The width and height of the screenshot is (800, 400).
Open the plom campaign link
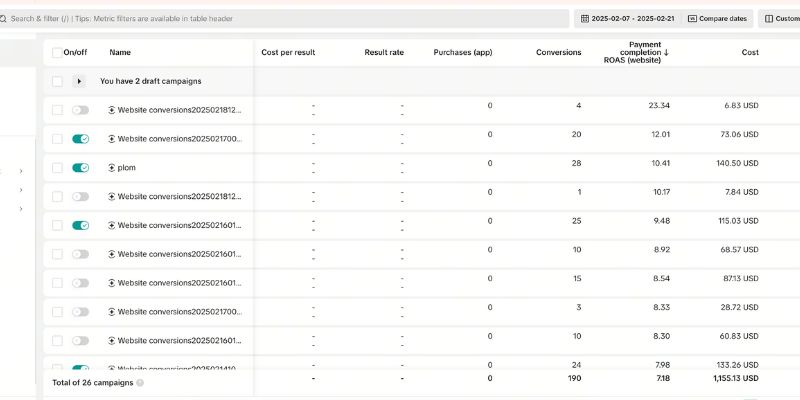(x=127, y=168)
